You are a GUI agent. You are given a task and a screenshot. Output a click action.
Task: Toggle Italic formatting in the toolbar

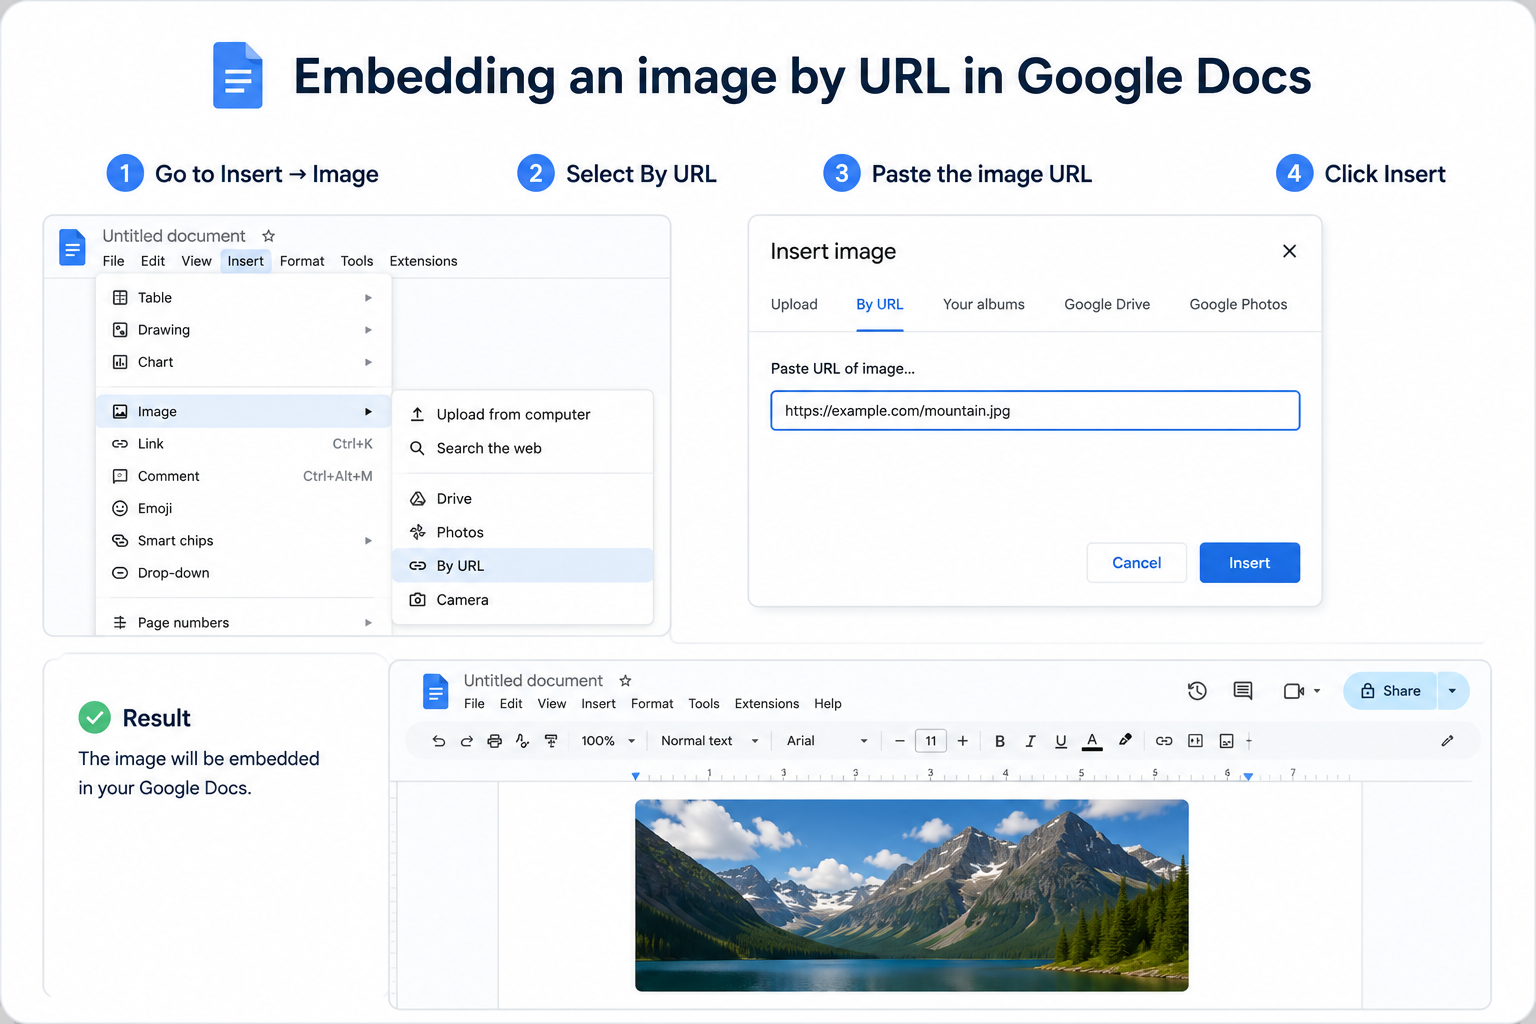[x=1030, y=741]
